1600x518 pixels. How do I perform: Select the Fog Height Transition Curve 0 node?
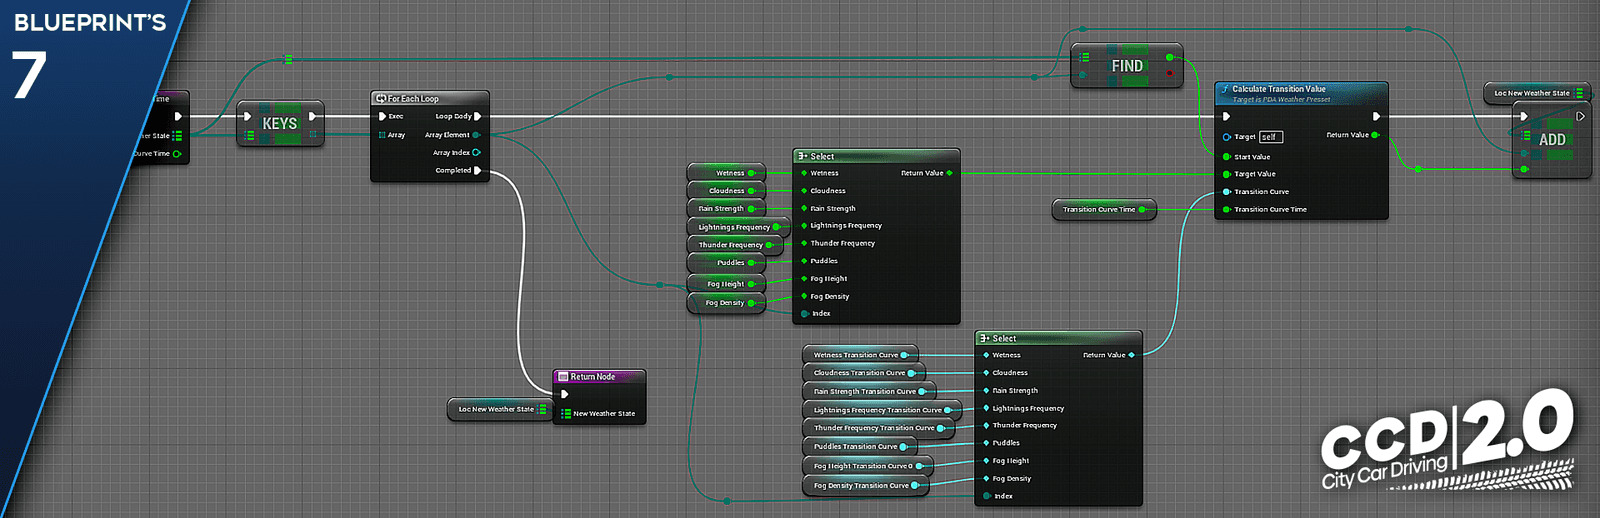[868, 466]
